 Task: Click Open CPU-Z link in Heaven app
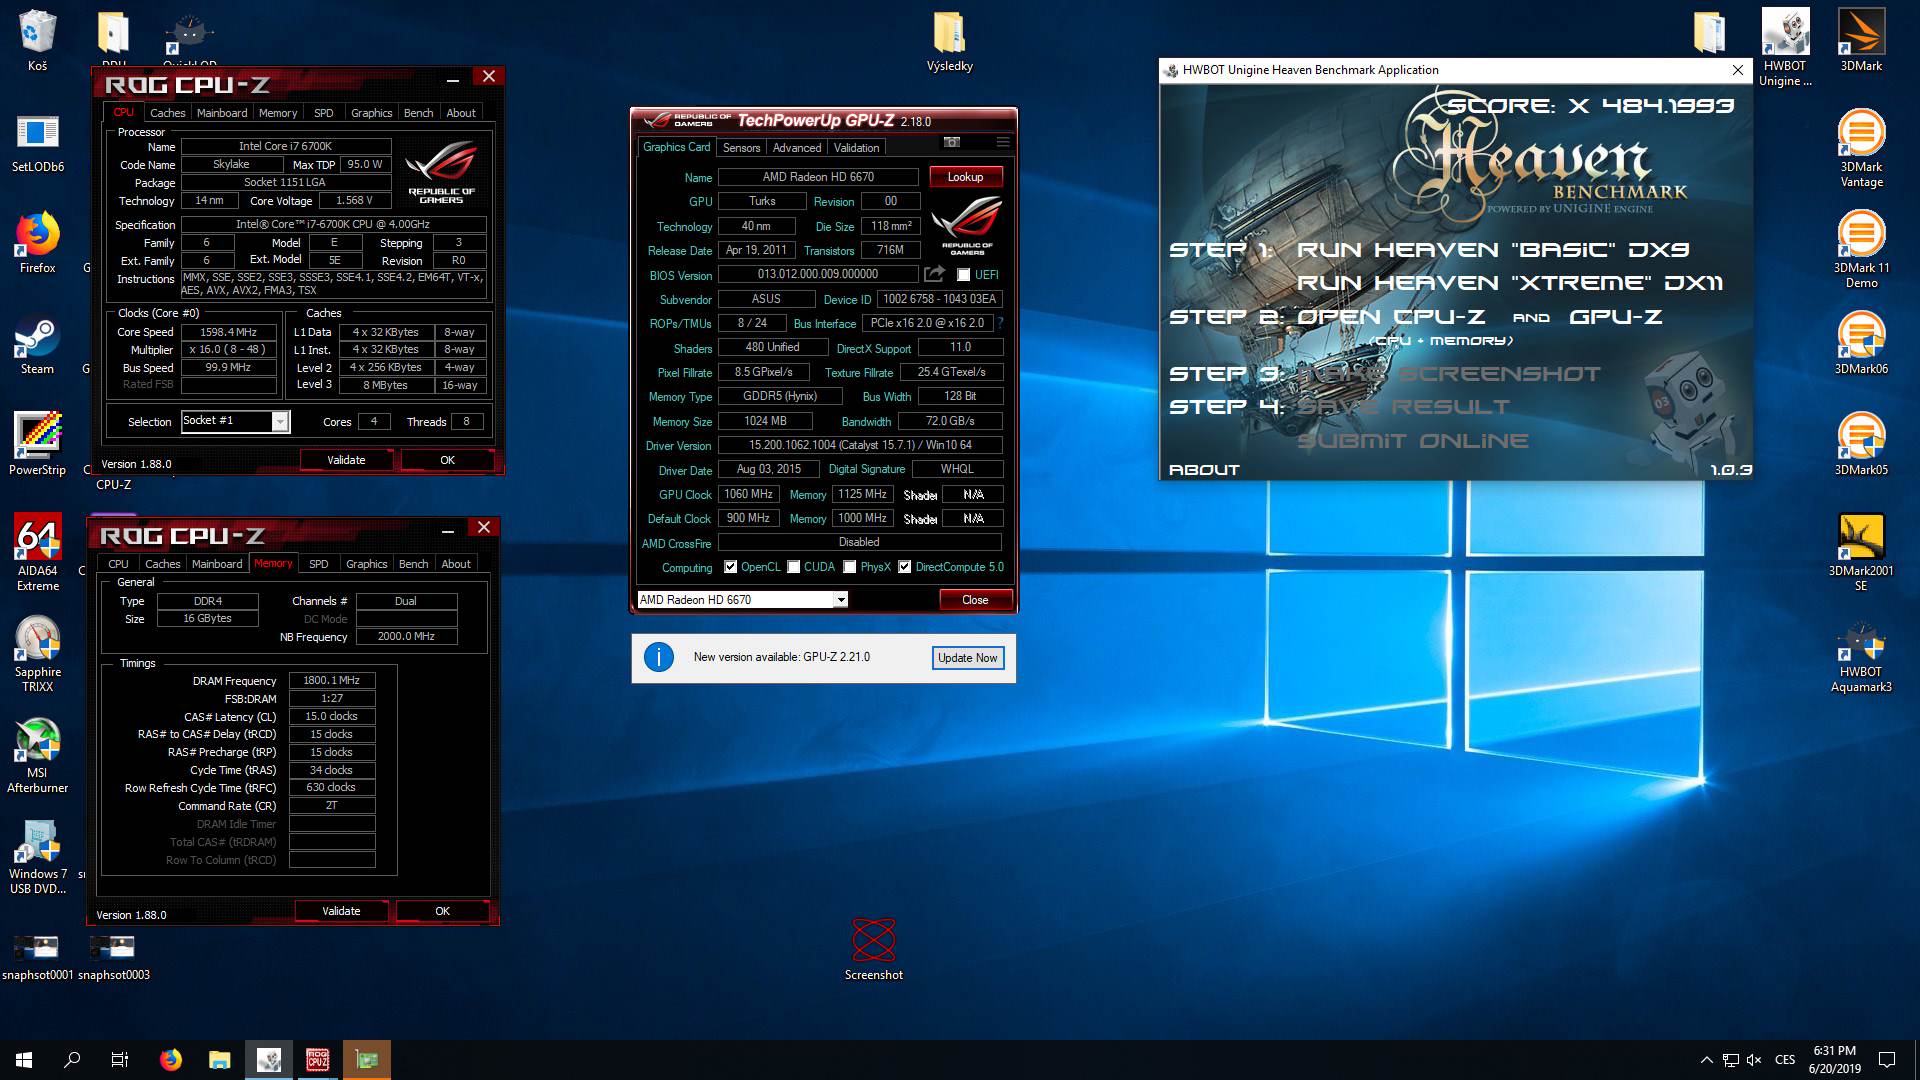tap(1391, 317)
